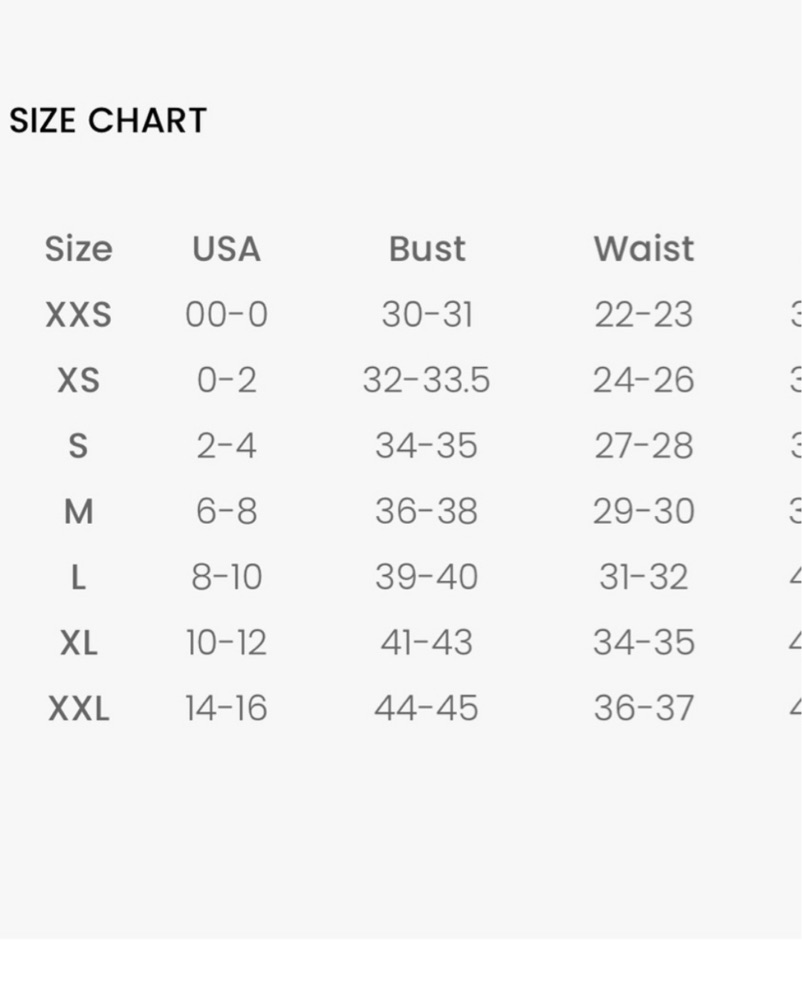Click the S size row label

pos(78,446)
